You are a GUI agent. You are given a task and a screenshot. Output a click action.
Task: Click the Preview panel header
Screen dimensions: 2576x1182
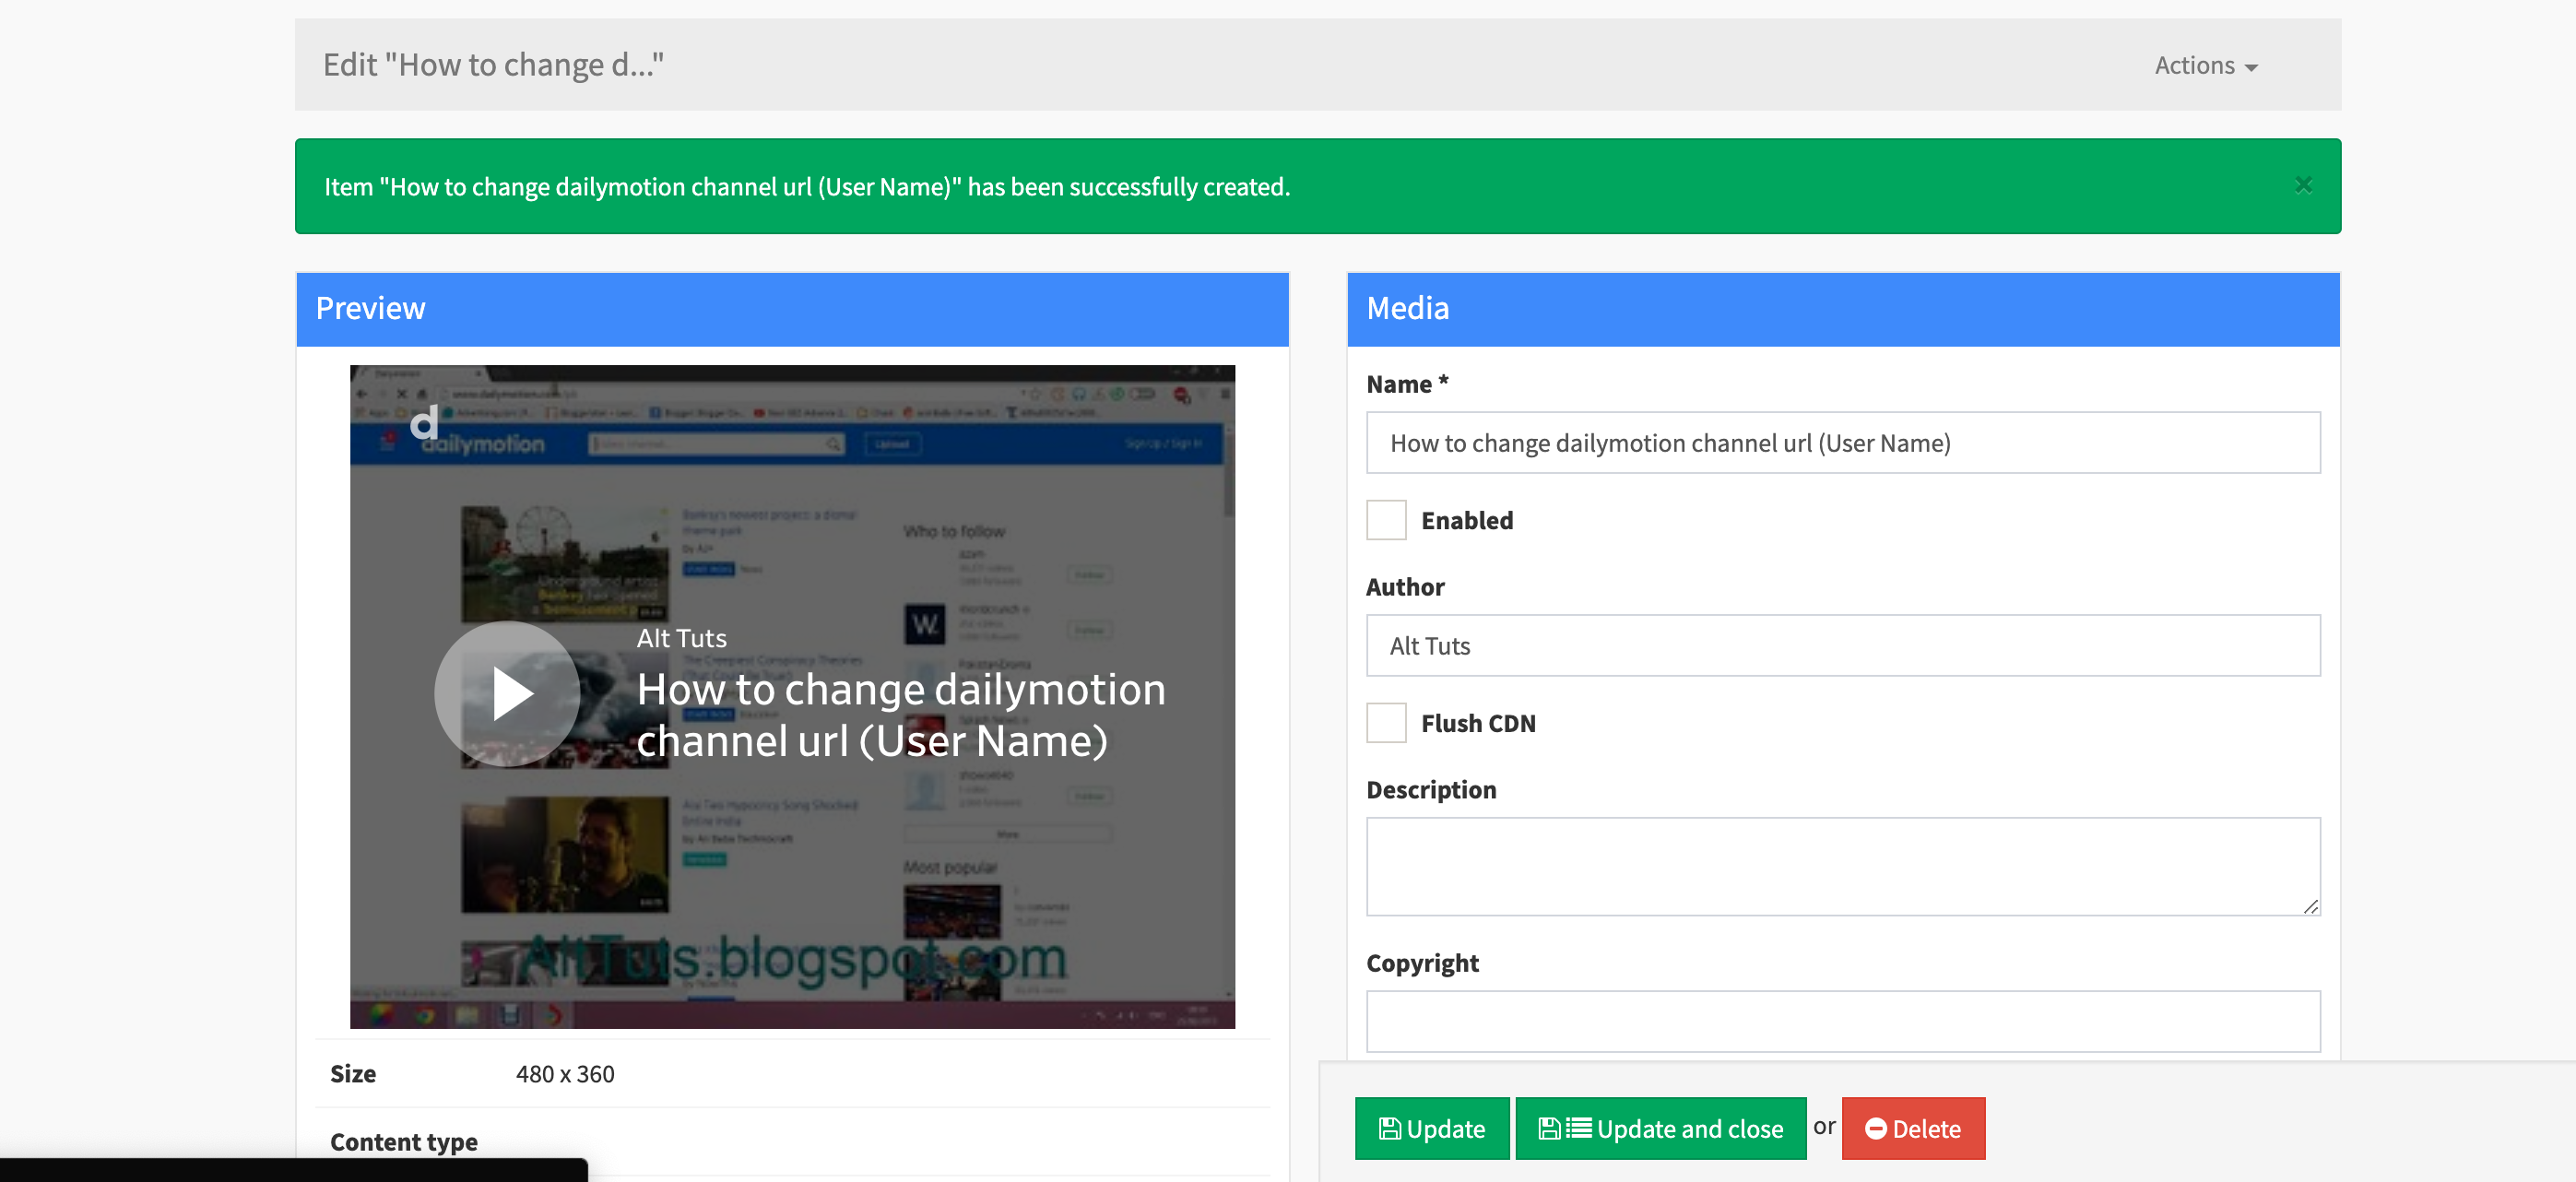[792, 309]
